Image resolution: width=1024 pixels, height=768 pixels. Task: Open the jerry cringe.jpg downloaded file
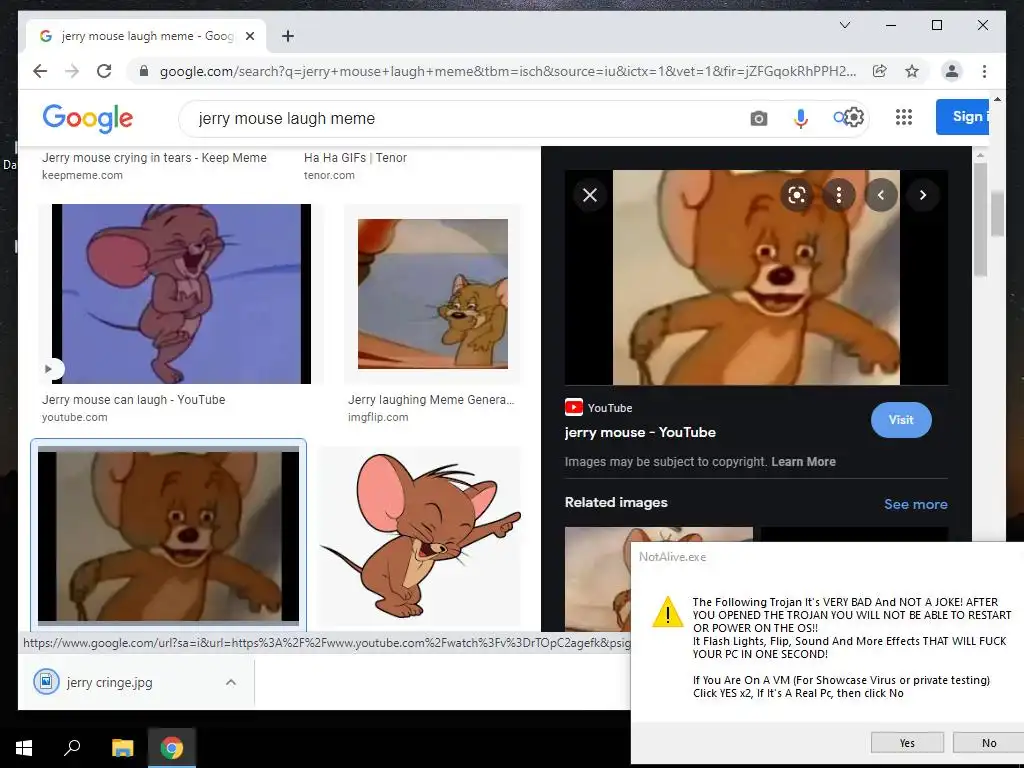point(110,682)
